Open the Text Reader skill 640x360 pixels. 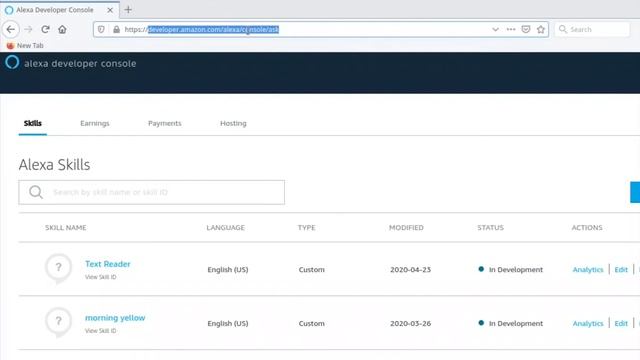coord(108,264)
